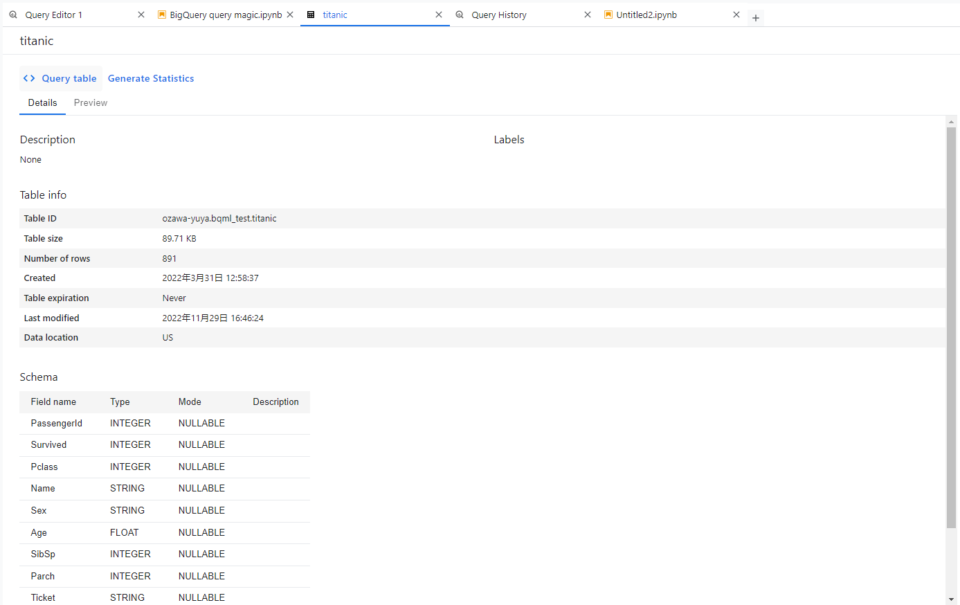Click the table icon on the titanic tab
Image resolution: width=960 pixels, height=605 pixels.
click(310, 15)
